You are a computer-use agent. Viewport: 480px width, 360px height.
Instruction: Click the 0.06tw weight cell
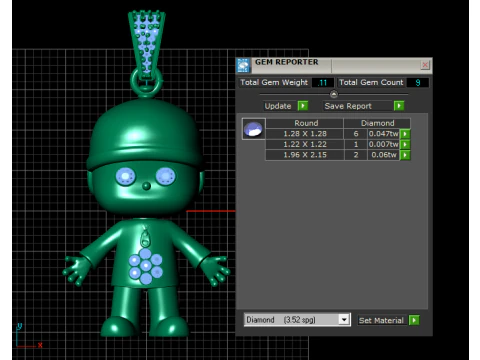pyautogui.click(x=383, y=155)
